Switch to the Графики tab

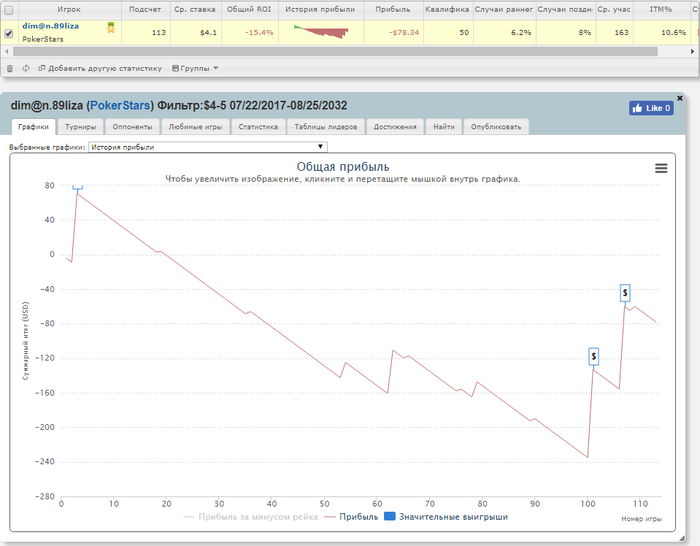tap(33, 127)
